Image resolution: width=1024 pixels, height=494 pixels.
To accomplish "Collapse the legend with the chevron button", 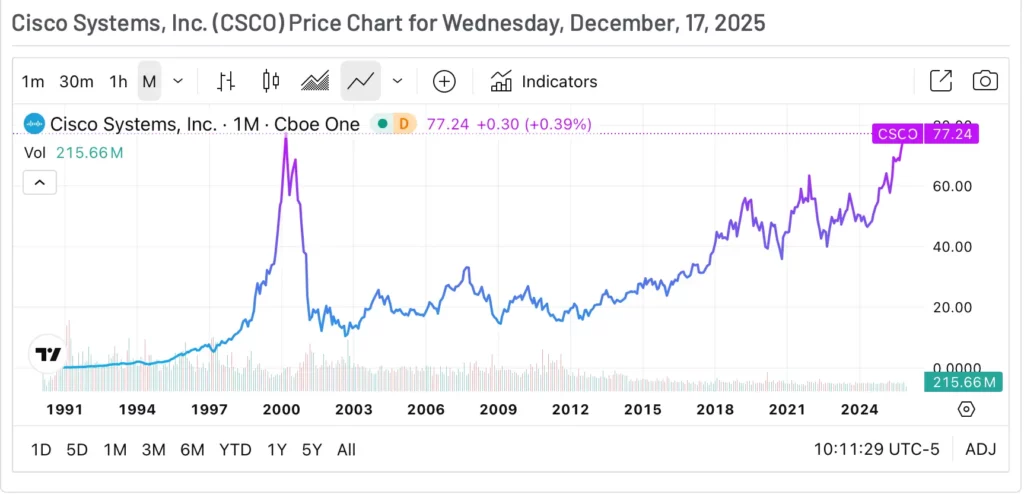I will click(x=39, y=183).
